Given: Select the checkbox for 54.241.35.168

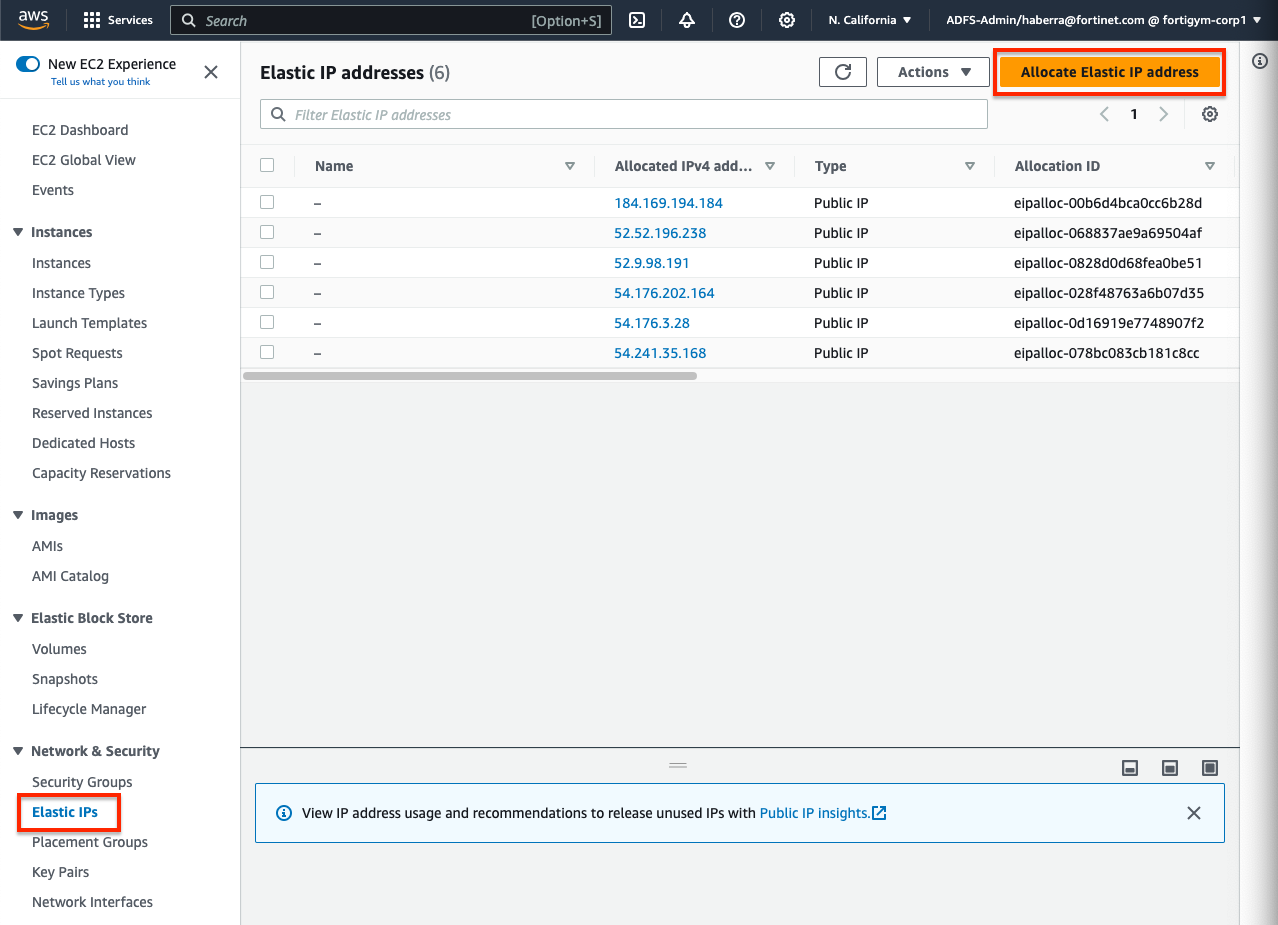Looking at the screenshot, I should (267, 352).
